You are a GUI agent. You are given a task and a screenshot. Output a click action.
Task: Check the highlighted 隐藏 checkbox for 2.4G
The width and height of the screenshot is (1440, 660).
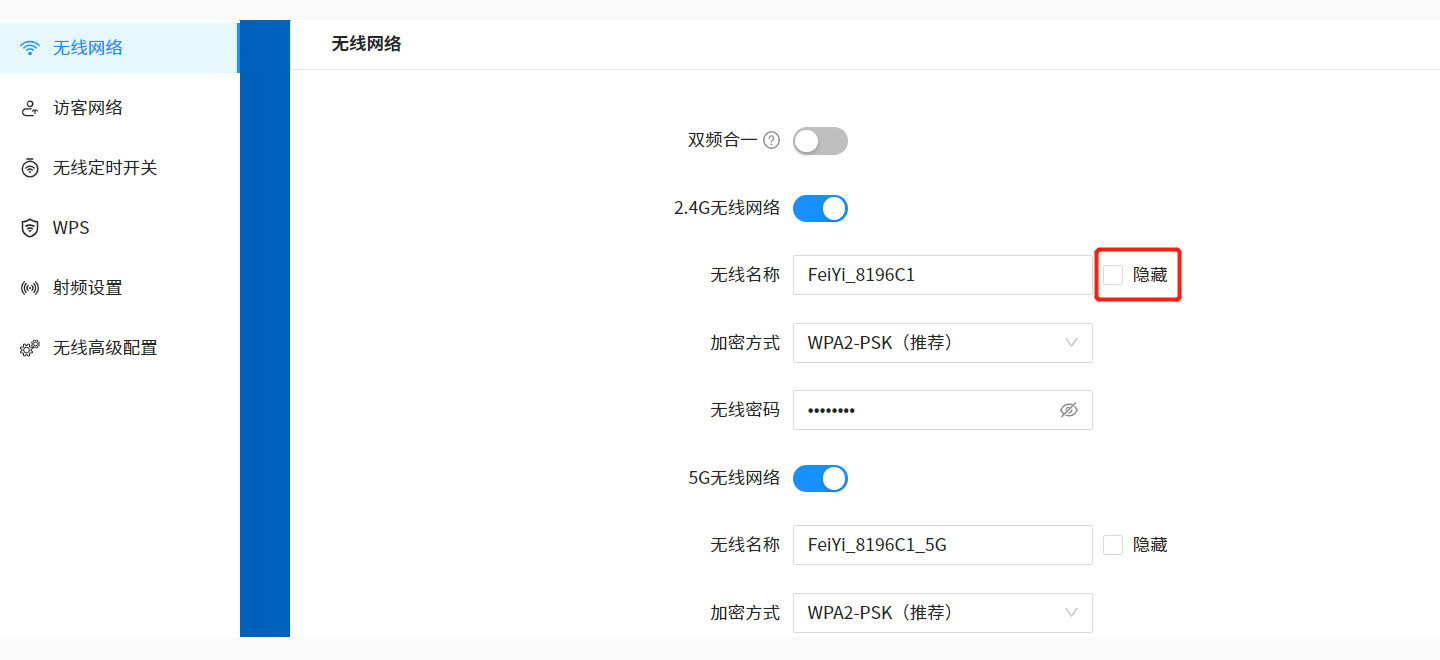pos(1113,274)
